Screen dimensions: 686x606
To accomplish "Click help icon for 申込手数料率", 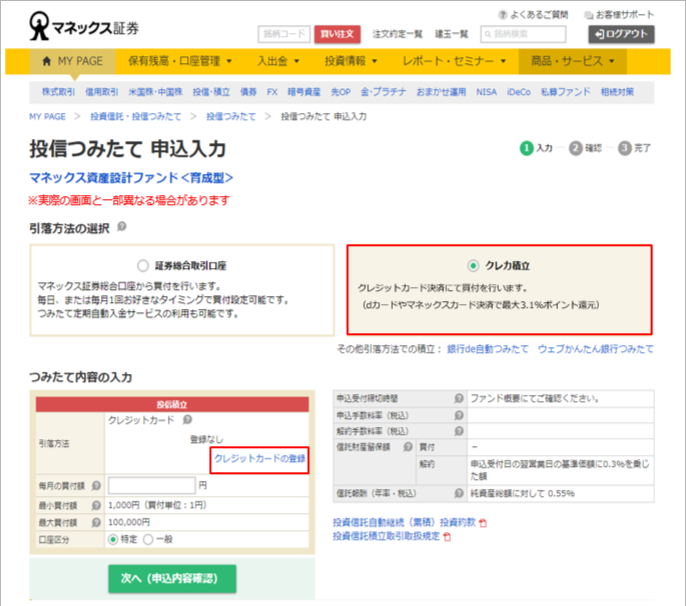I will [458, 415].
